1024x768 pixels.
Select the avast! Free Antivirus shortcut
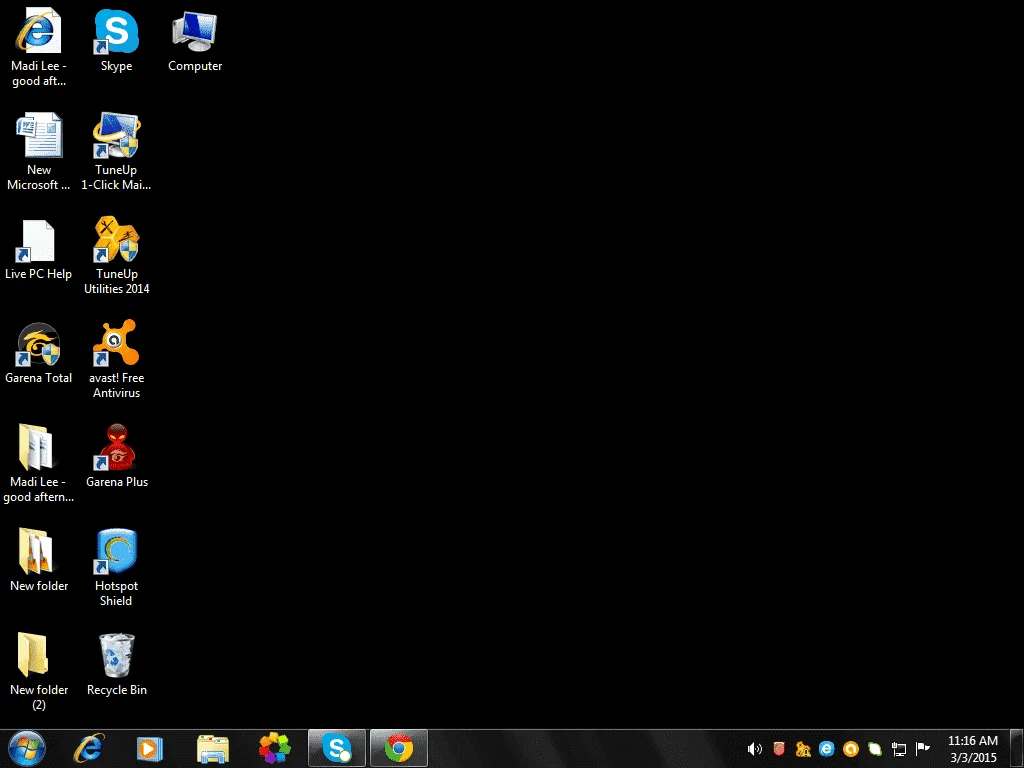(x=116, y=359)
